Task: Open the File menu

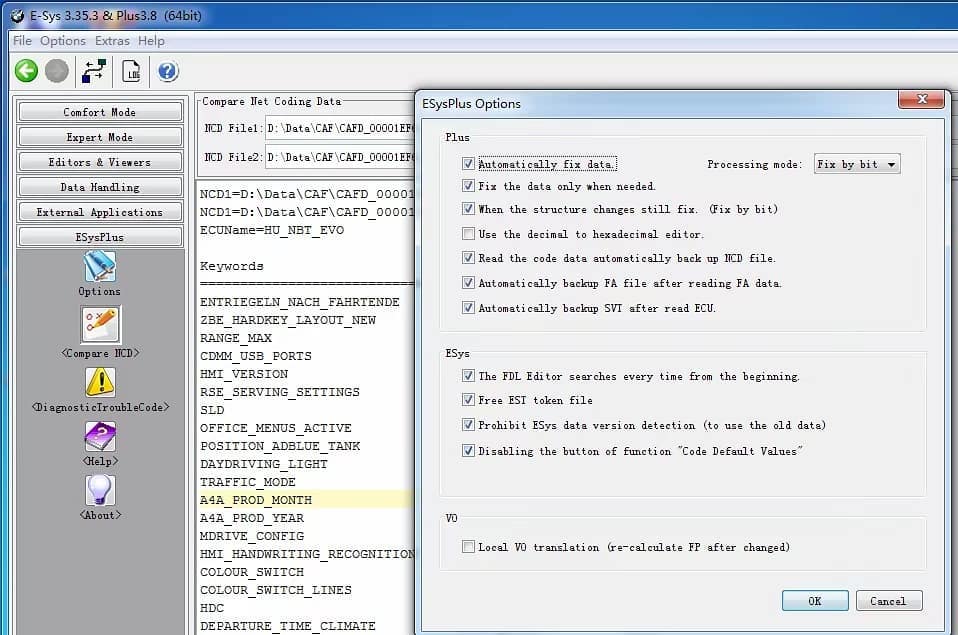Action: pyautogui.click(x=22, y=40)
